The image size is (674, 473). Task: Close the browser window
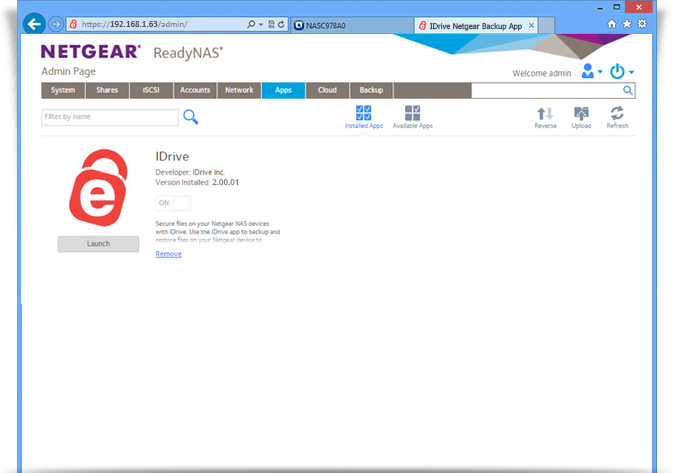[x=639, y=7]
